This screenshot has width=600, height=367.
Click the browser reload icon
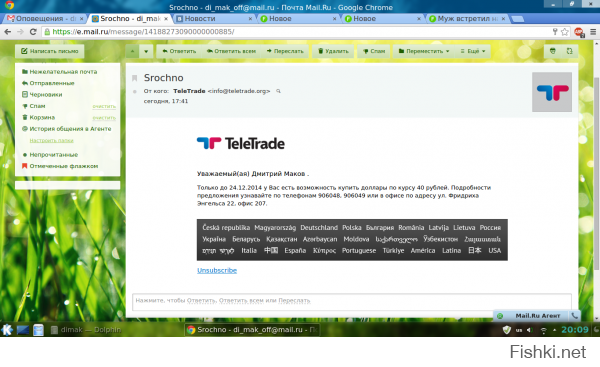pos(33,32)
